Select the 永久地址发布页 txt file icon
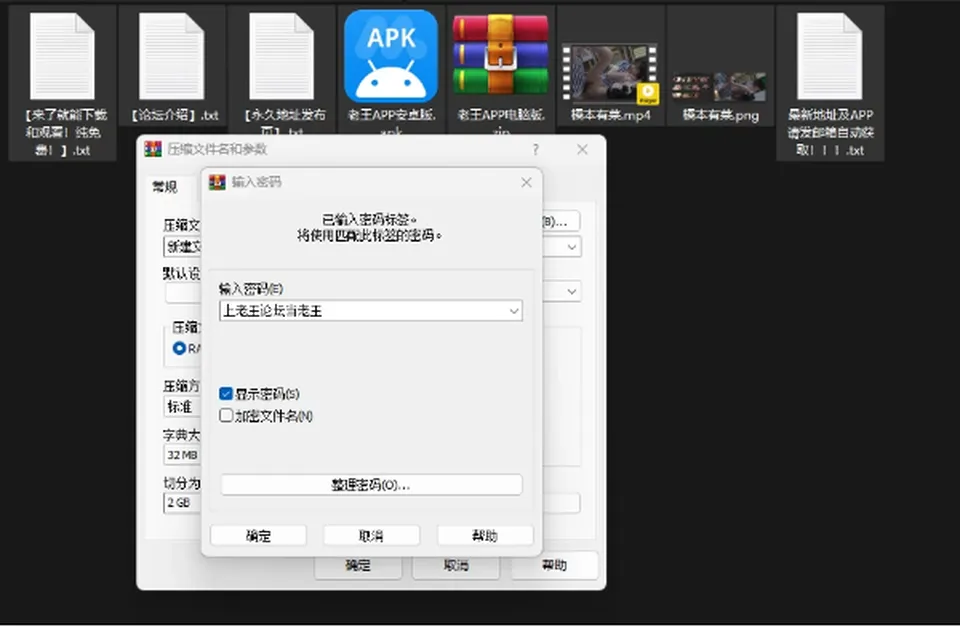960x627 pixels. point(282,56)
